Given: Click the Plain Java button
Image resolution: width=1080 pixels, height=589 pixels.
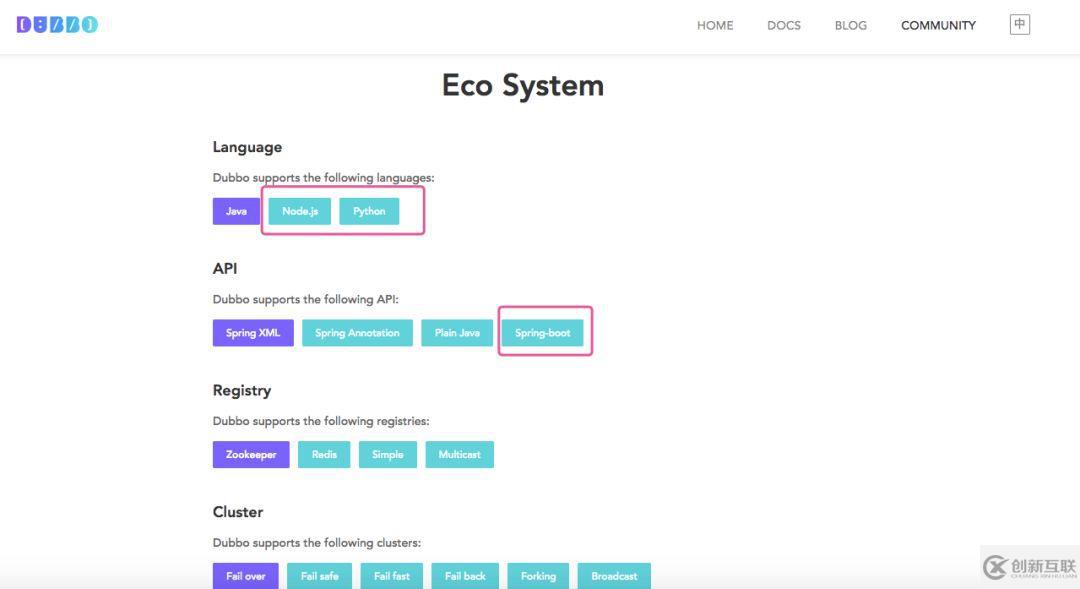Looking at the screenshot, I should tap(457, 333).
